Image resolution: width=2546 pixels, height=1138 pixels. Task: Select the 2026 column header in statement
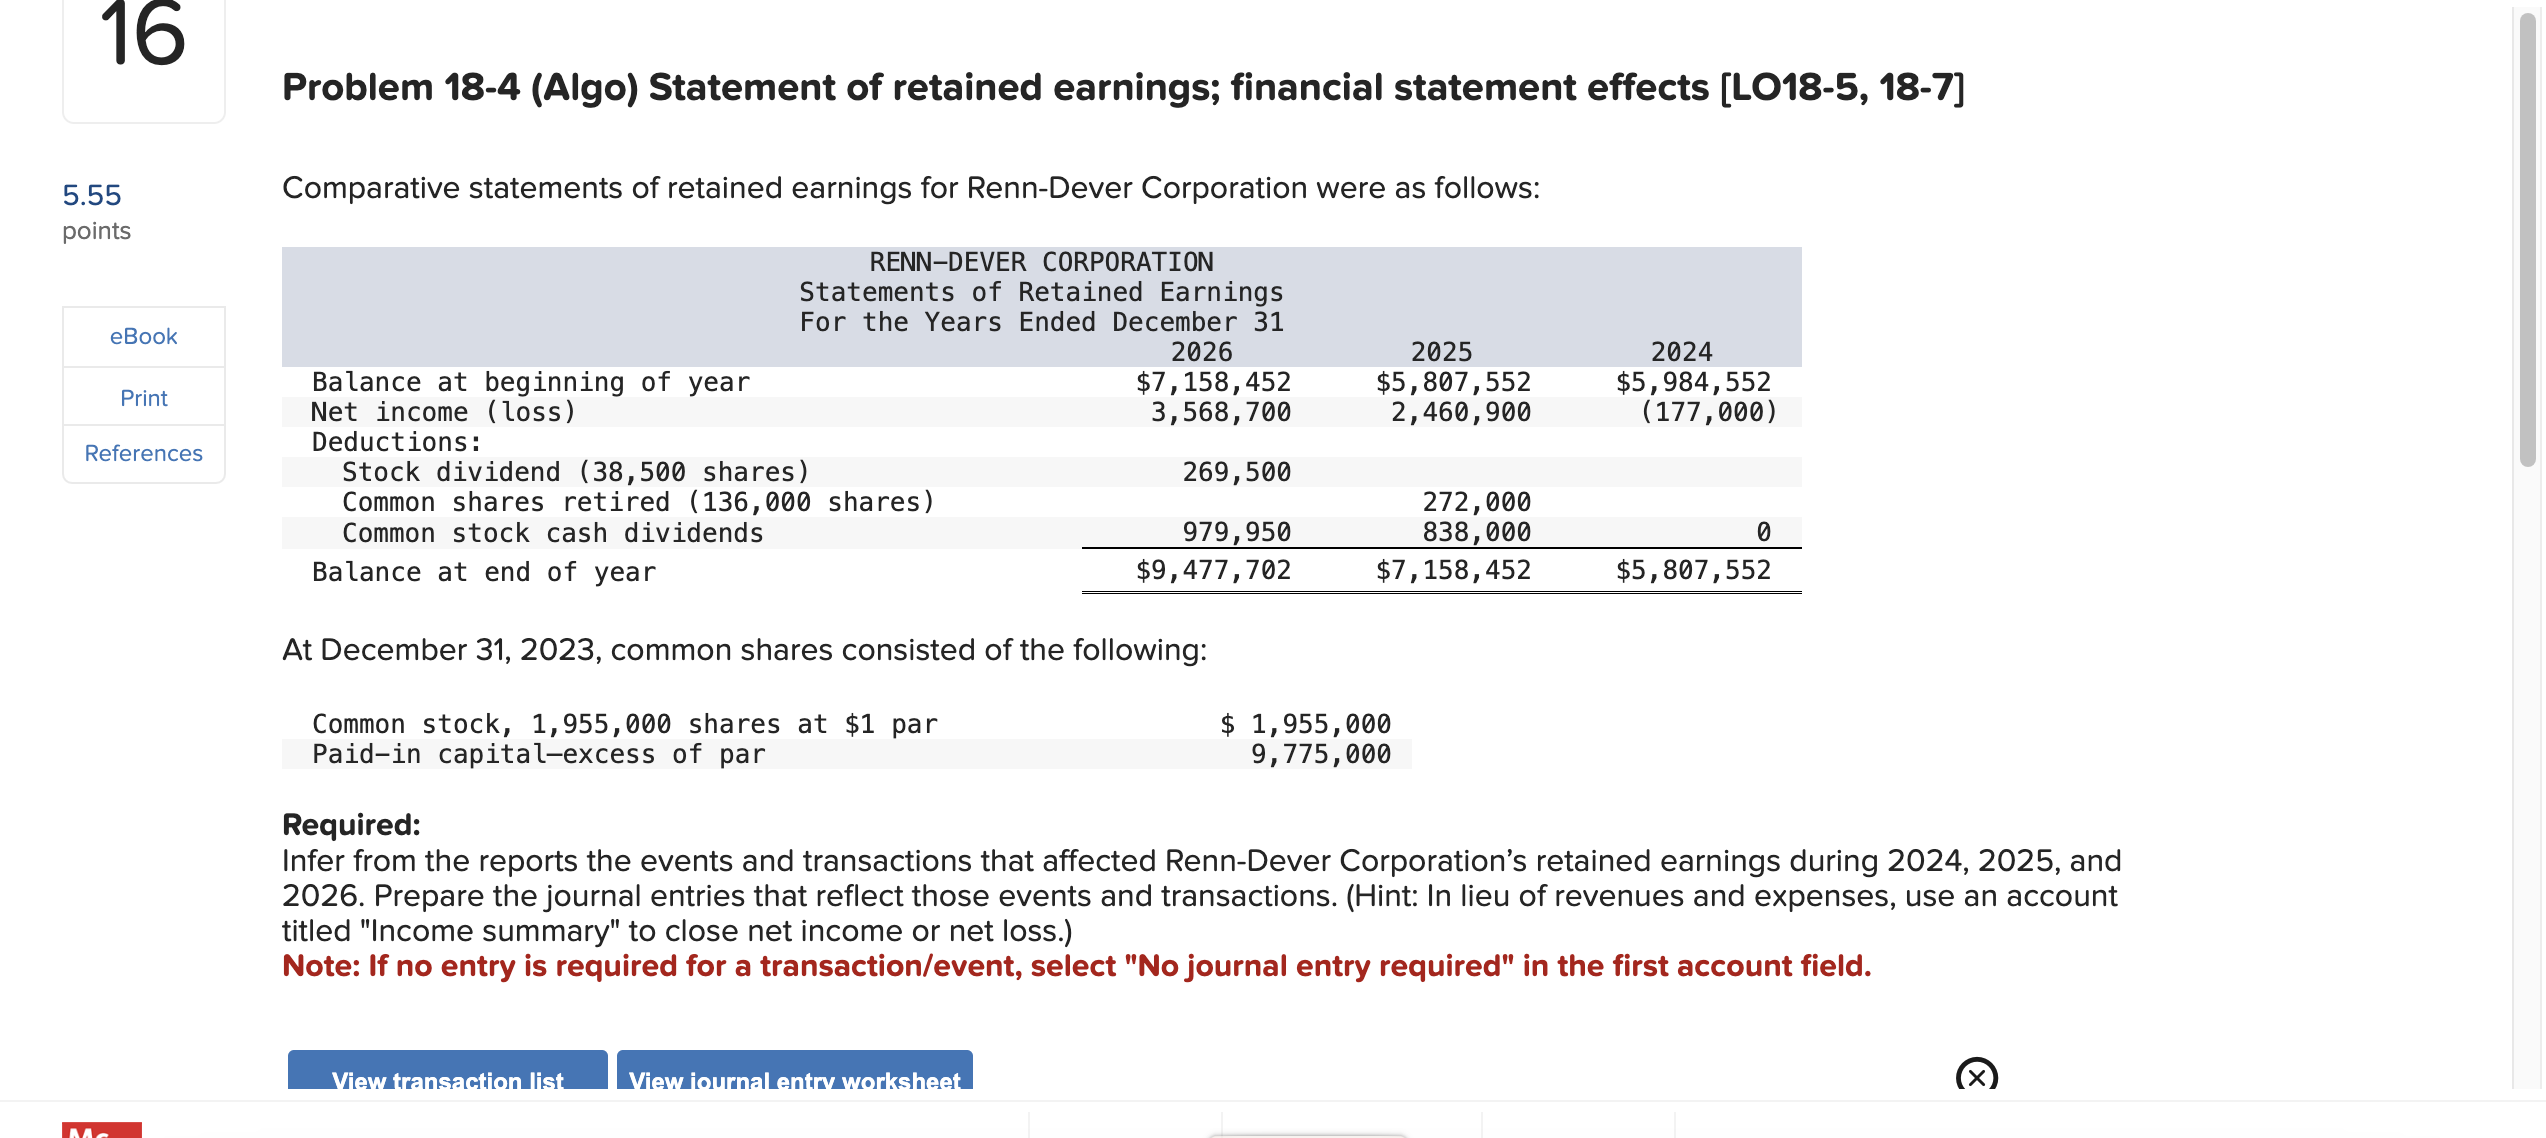(1201, 351)
